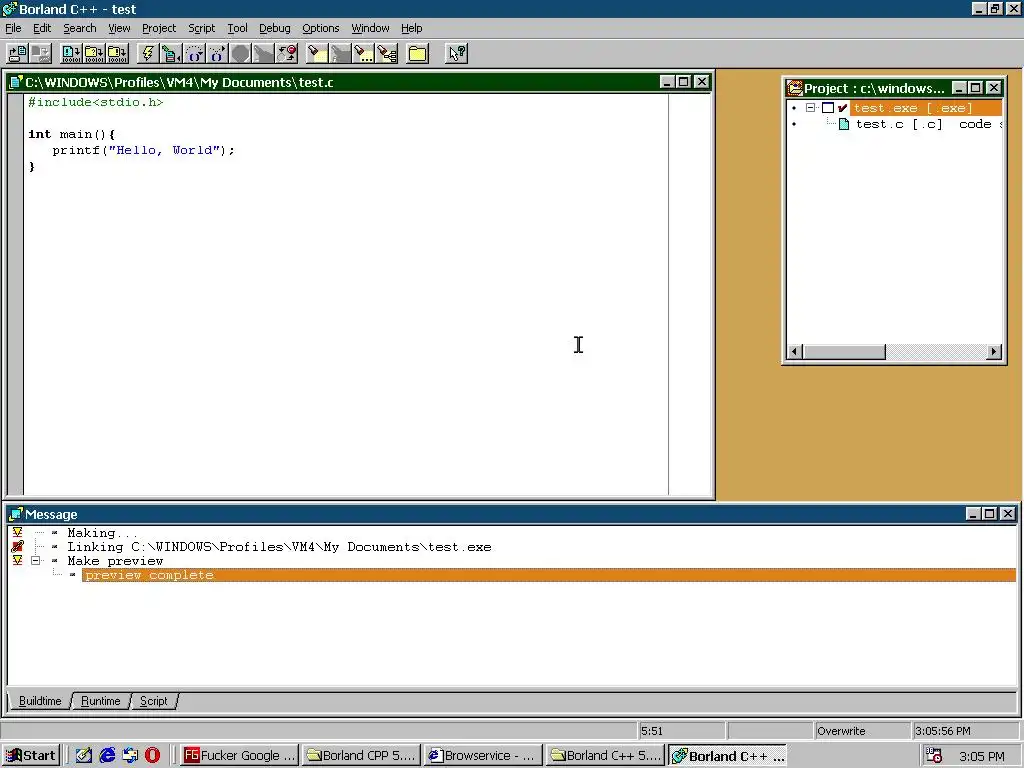This screenshot has width=1024, height=768.
Task: Collapse the Make preview node in Message window
Action: 36,561
